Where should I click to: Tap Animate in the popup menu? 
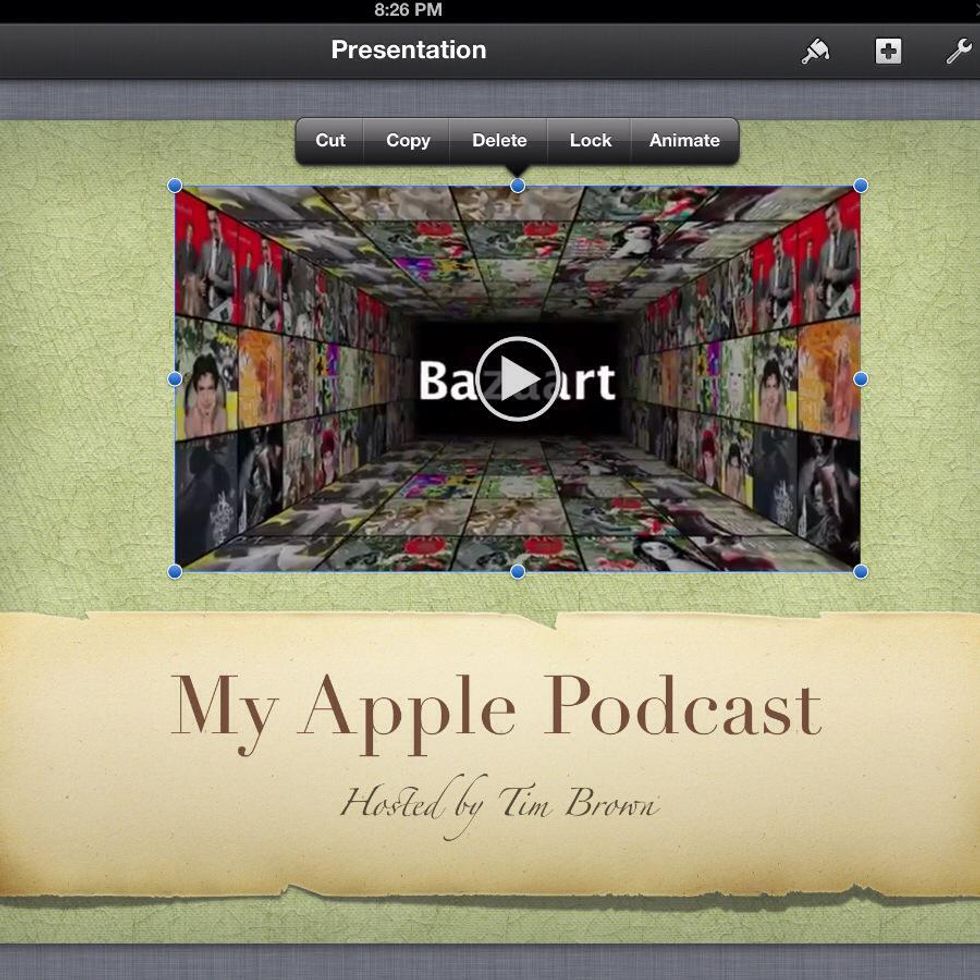pyautogui.click(x=684, y=141)
